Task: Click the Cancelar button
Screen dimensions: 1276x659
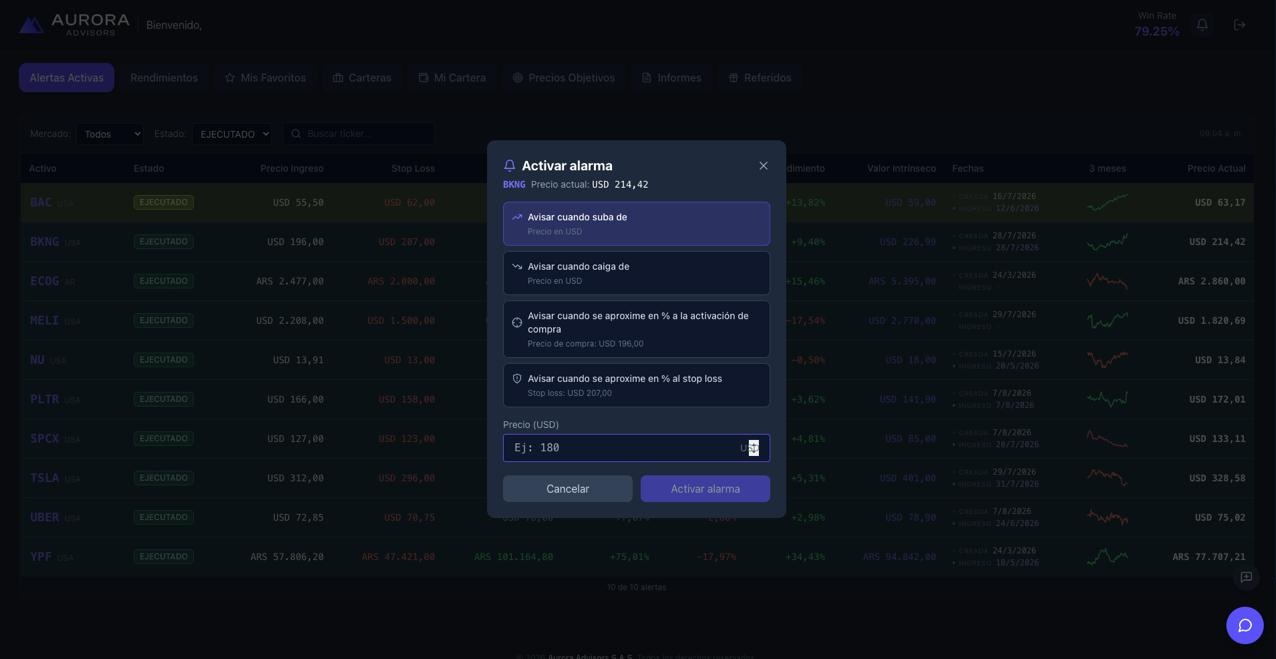Action: [567, 489]
